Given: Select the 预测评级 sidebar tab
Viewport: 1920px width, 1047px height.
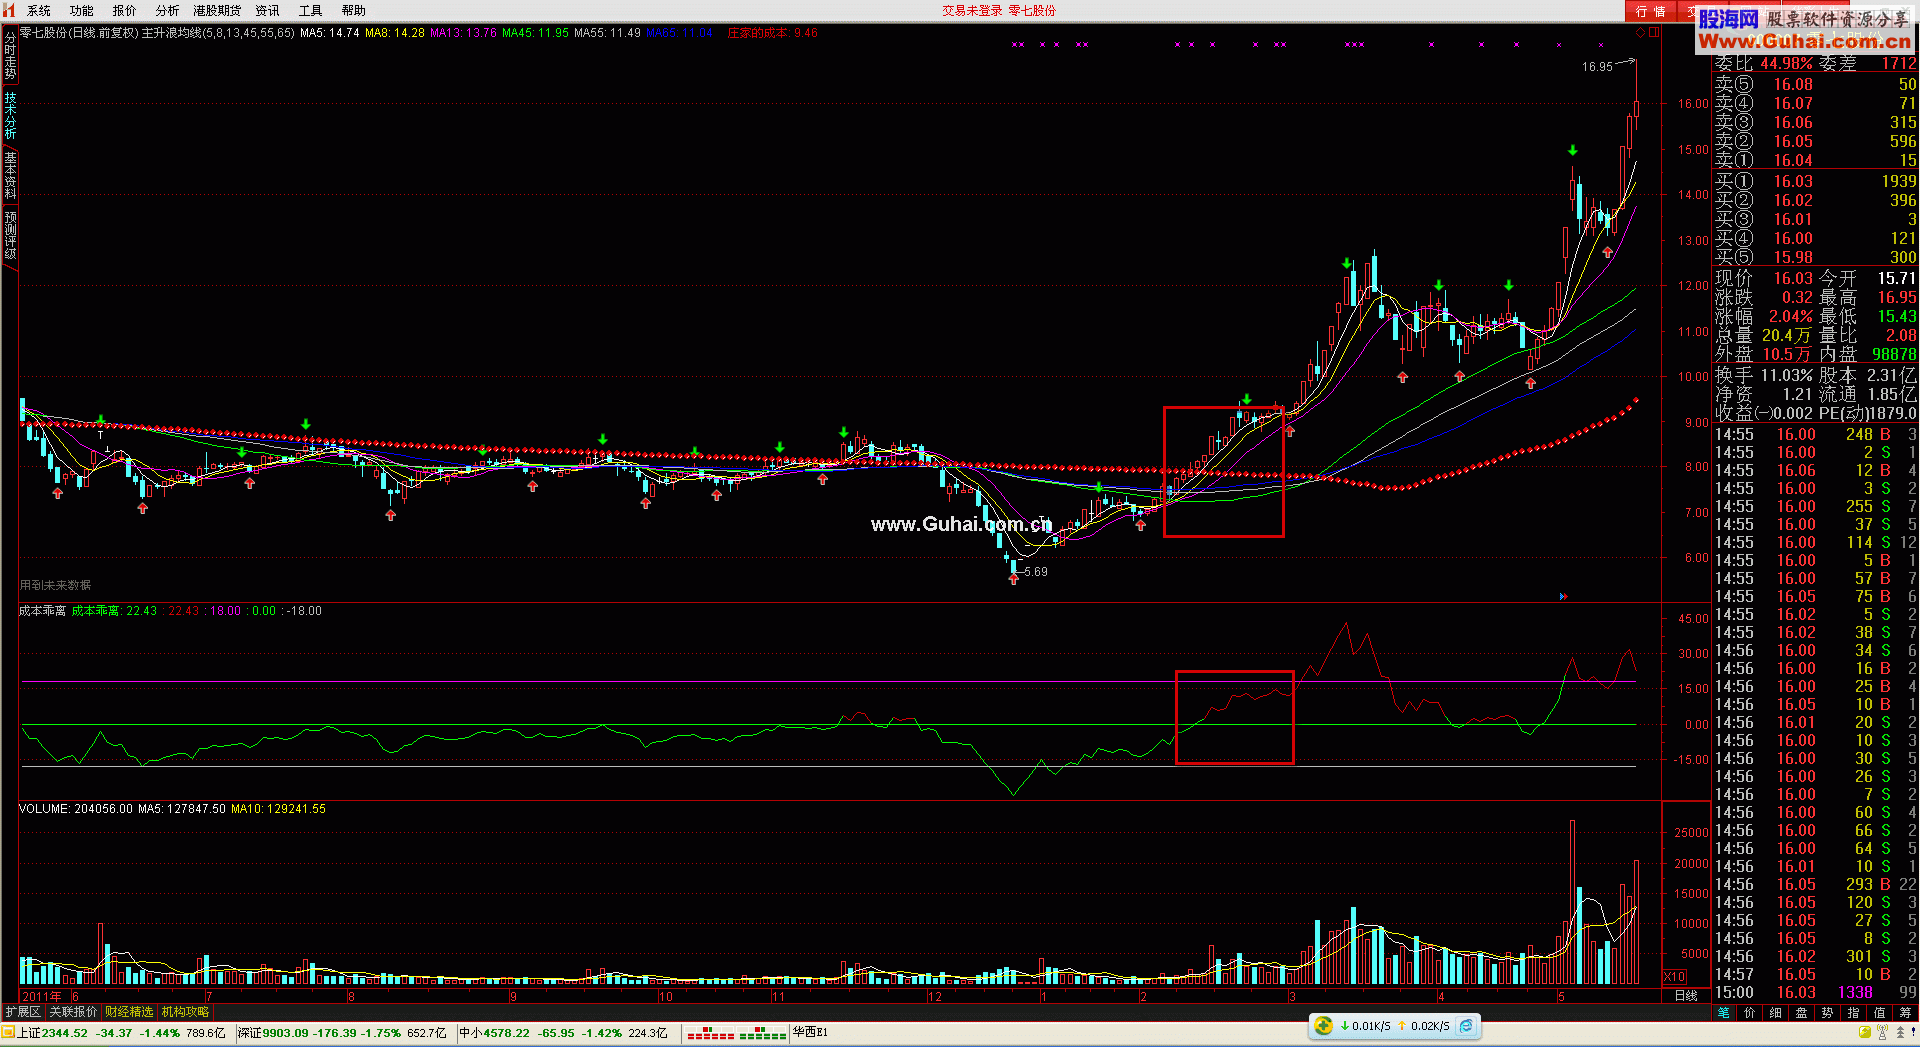Looking at the screenshot, I should tap(10, 235).
